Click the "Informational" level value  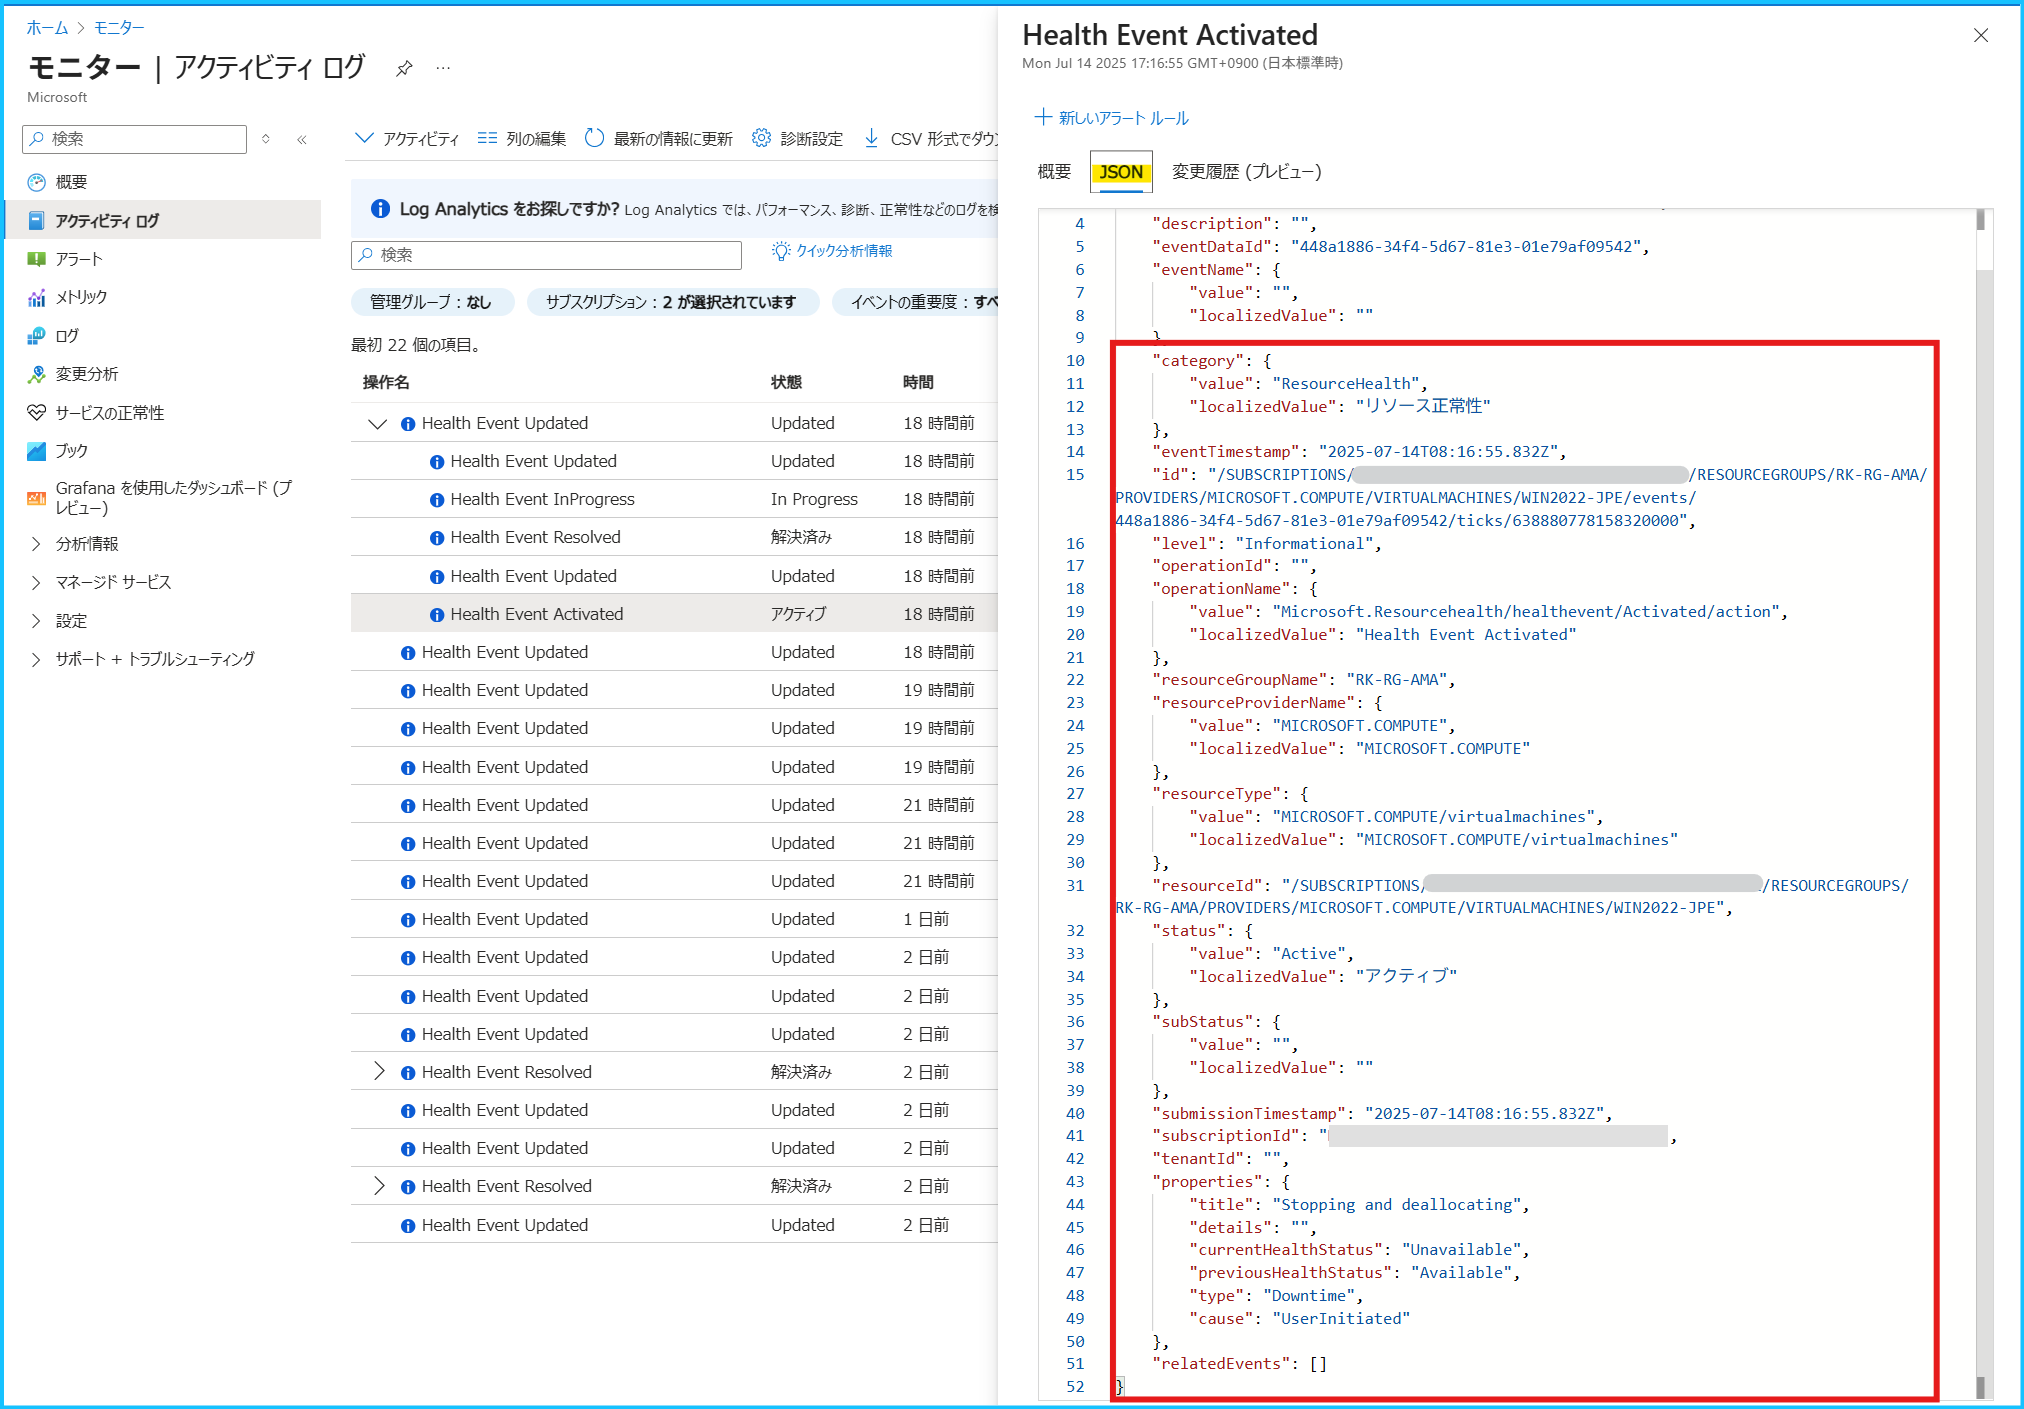coord(1304,544)
